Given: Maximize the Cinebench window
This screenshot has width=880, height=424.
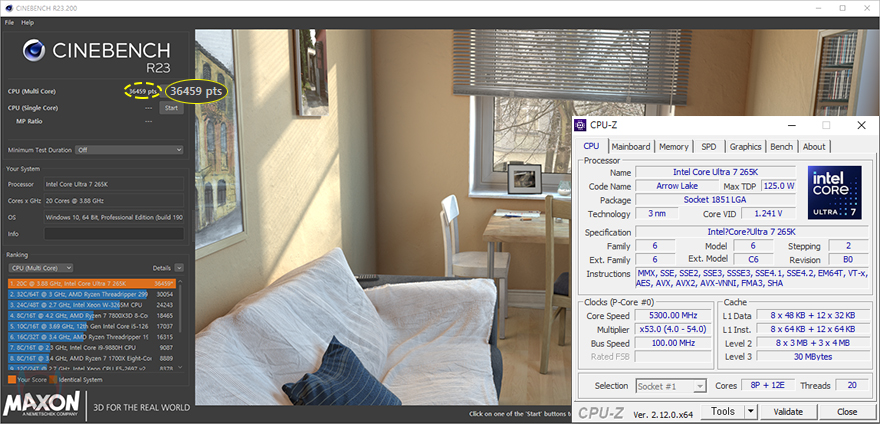Looking at the screenshot, I should point(842,8).
